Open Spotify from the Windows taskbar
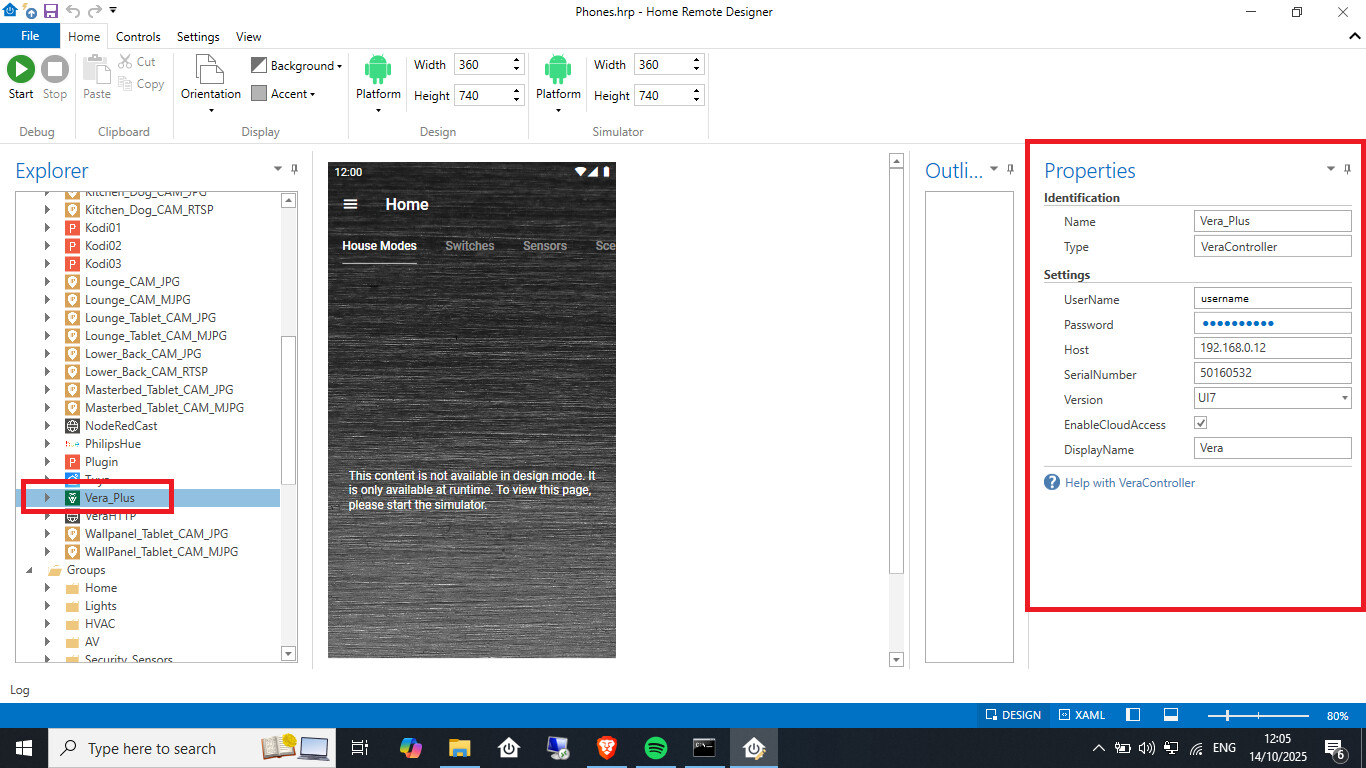This screenshot has width=1366, height=768. (656, 748)
